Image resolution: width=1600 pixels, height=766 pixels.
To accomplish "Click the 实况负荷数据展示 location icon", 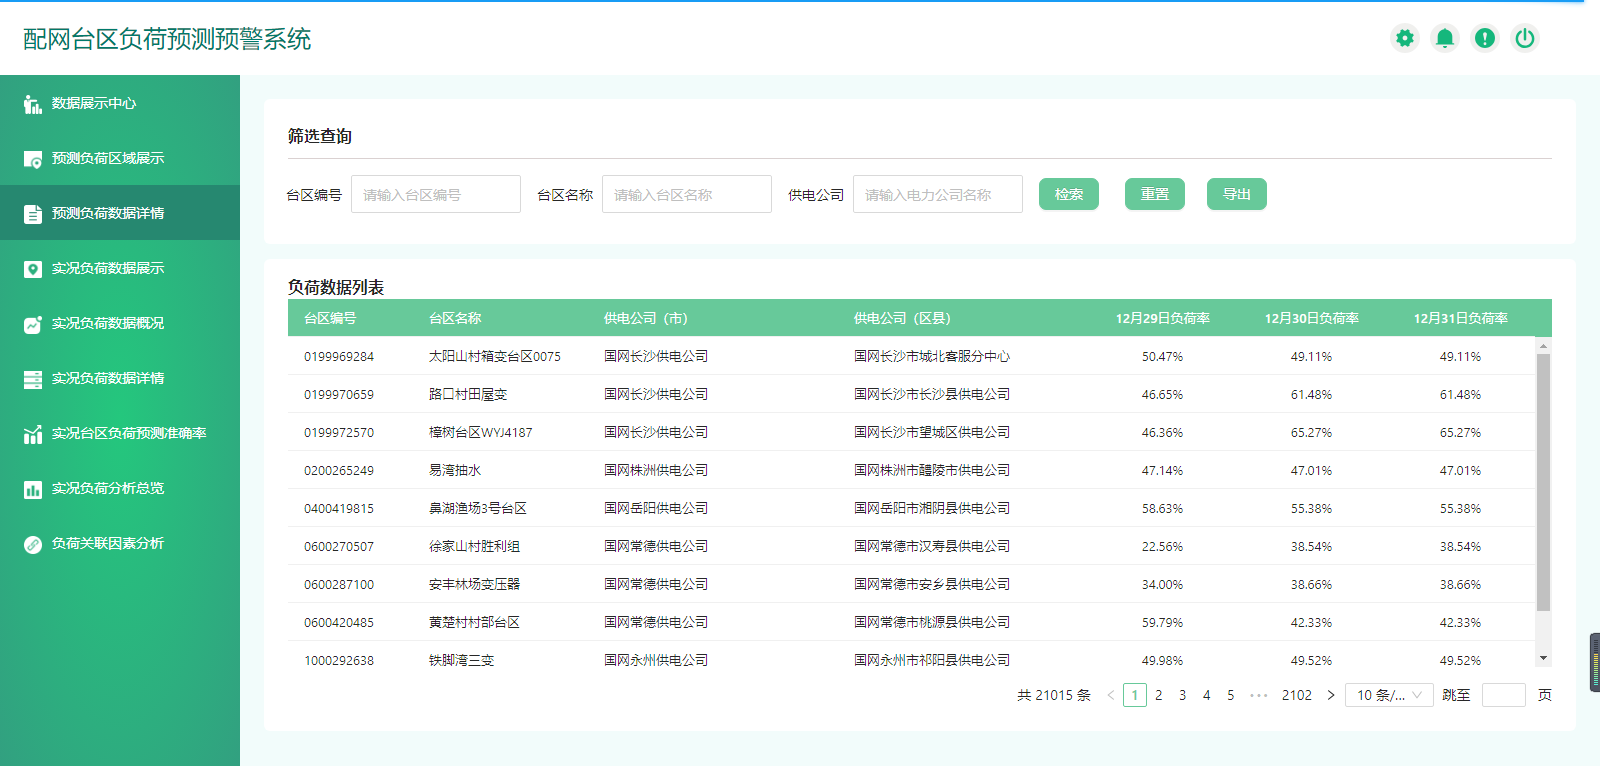I will coord(33,269).
